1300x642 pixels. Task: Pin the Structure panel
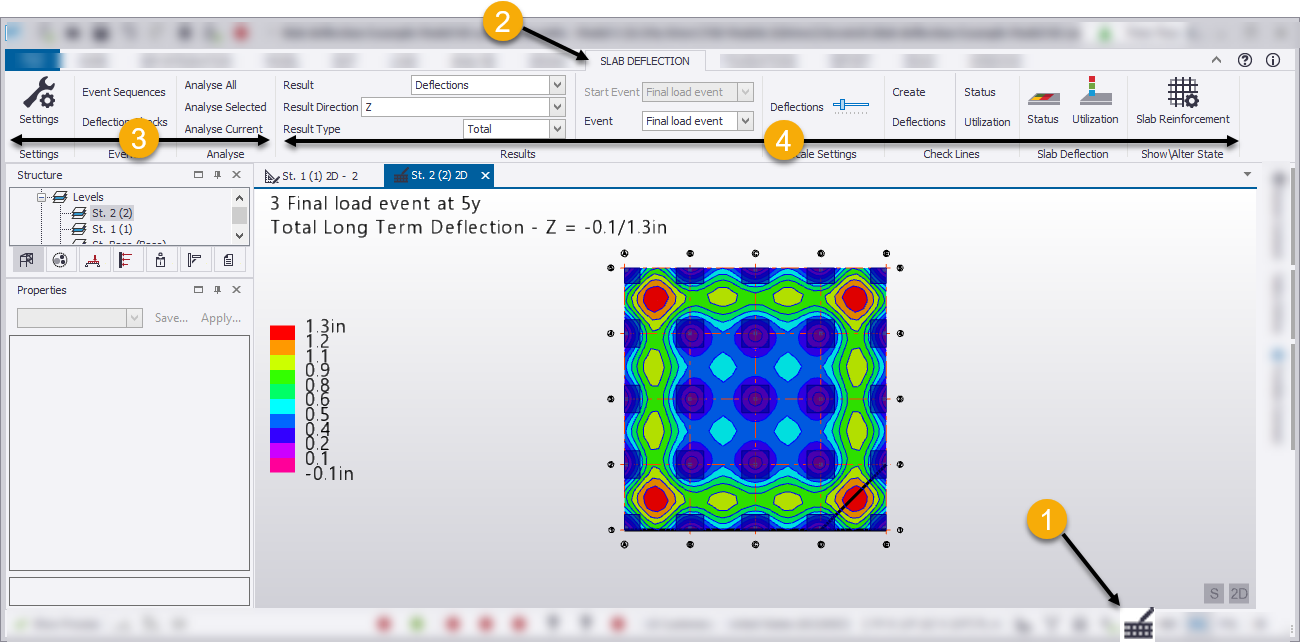click(217, 175)
